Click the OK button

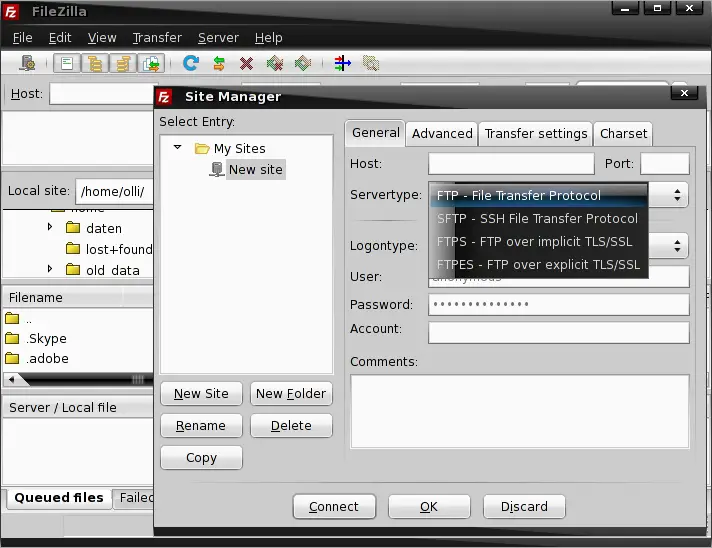(429, 507)
